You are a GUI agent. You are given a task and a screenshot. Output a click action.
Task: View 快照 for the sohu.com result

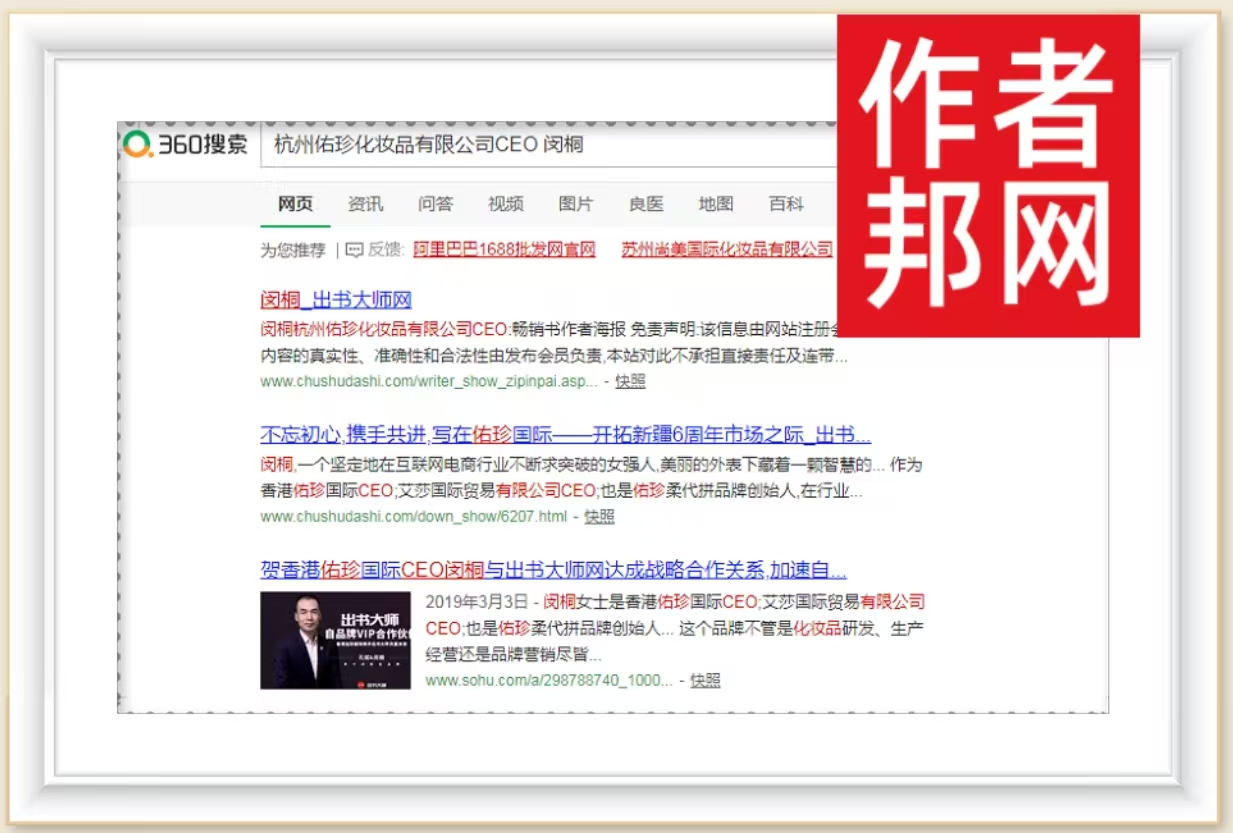[x=705, y=680]
